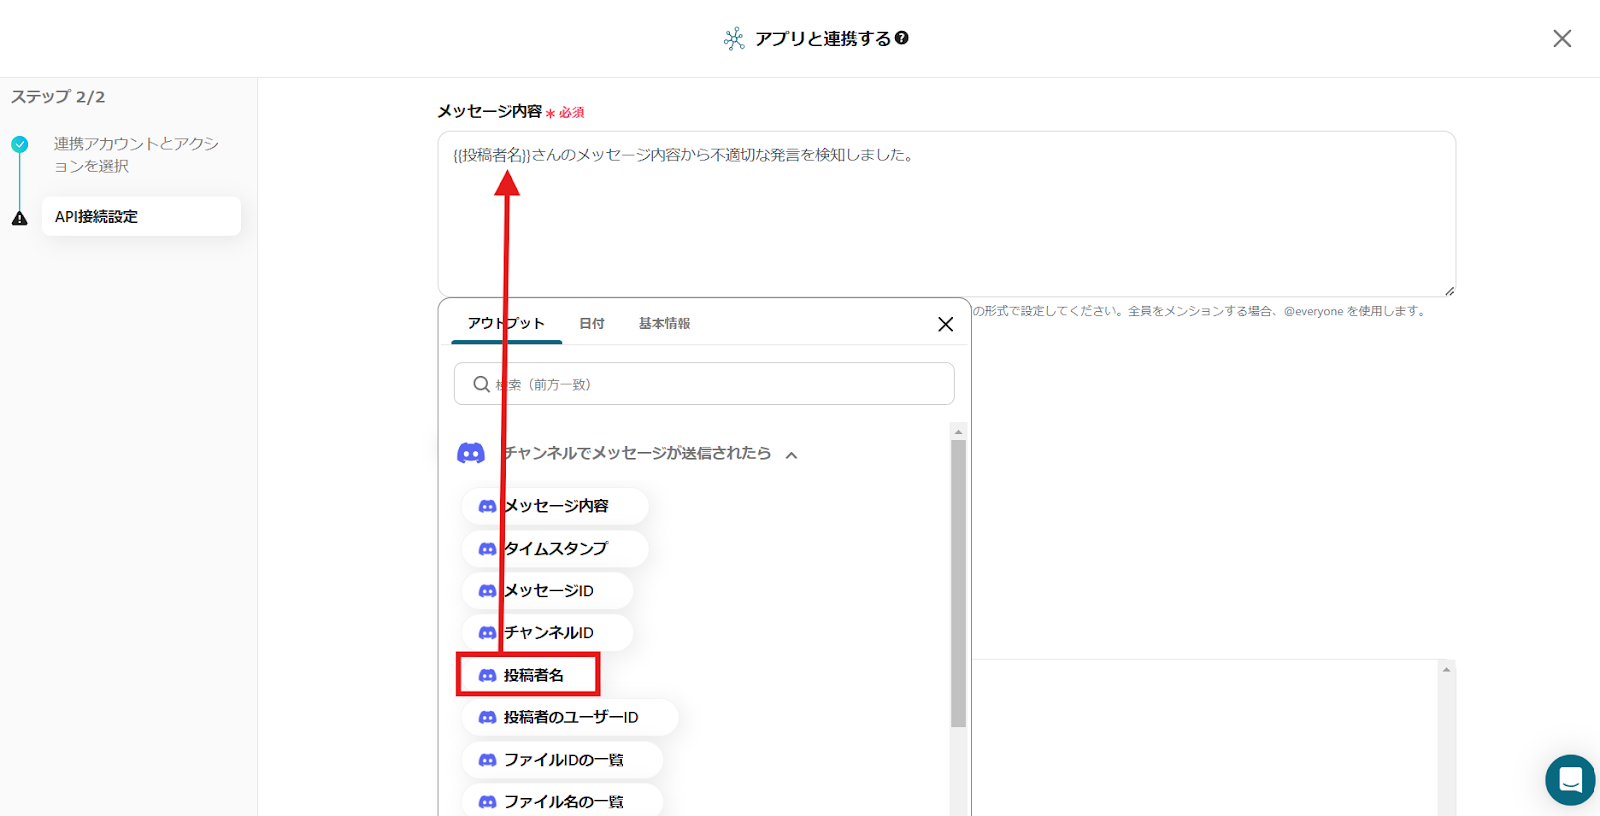
Task: Click the help question mark icon
Action: [x=902, y=38]
